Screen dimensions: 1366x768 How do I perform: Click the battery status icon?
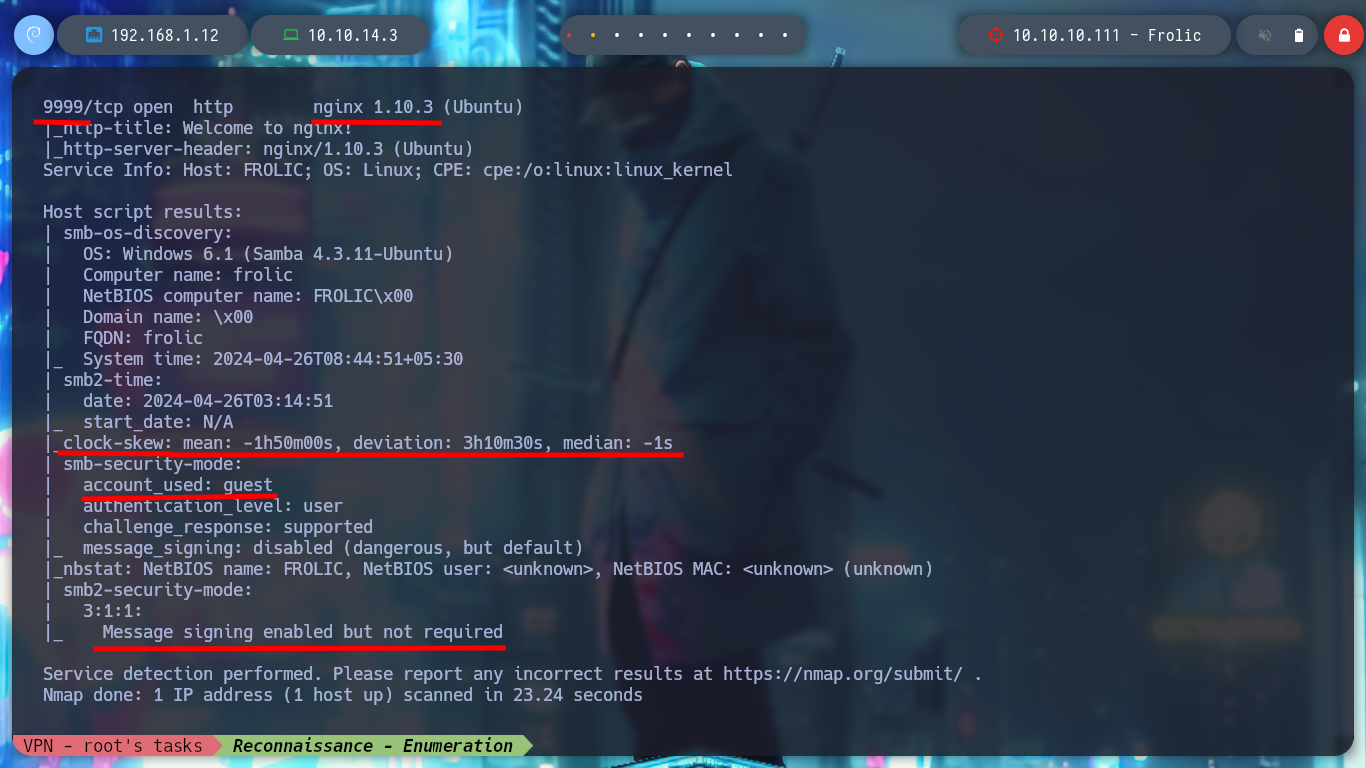coord(1299,35)
